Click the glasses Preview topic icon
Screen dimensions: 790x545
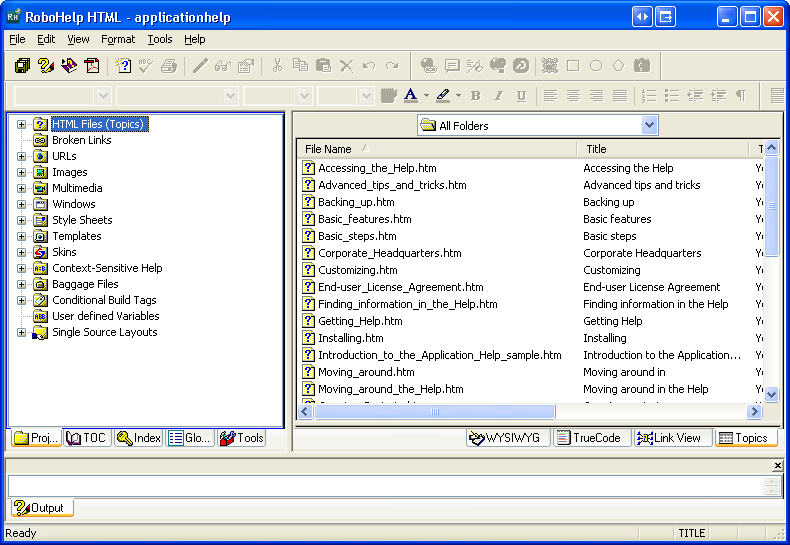pyautogui.click(x=223, y=65)
